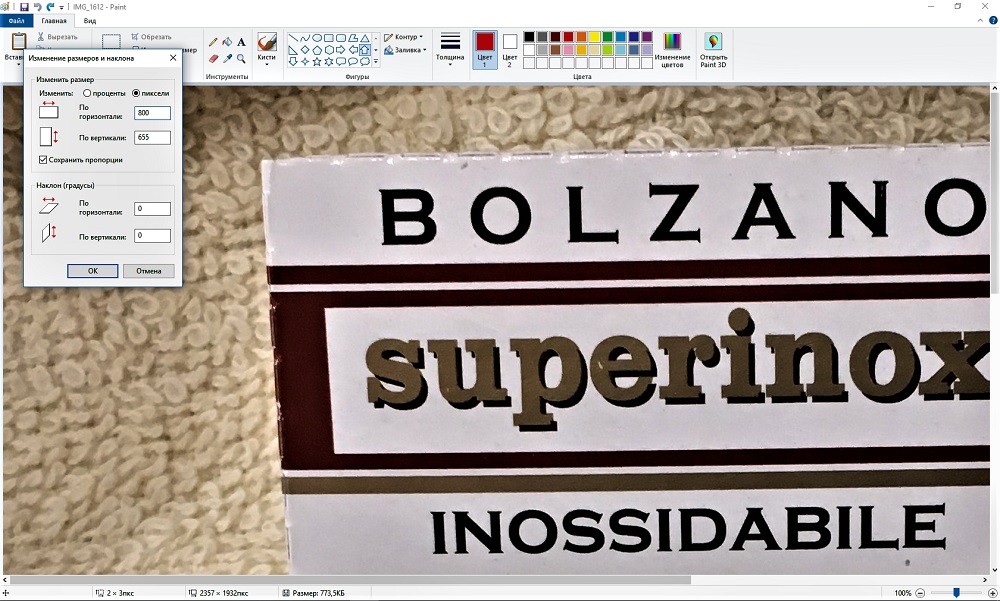Choose the right arrow shape

point(341,50)
